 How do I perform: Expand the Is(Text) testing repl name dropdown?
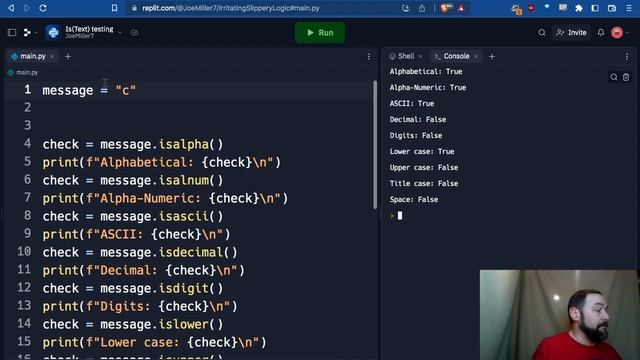[x=120, y=33]
